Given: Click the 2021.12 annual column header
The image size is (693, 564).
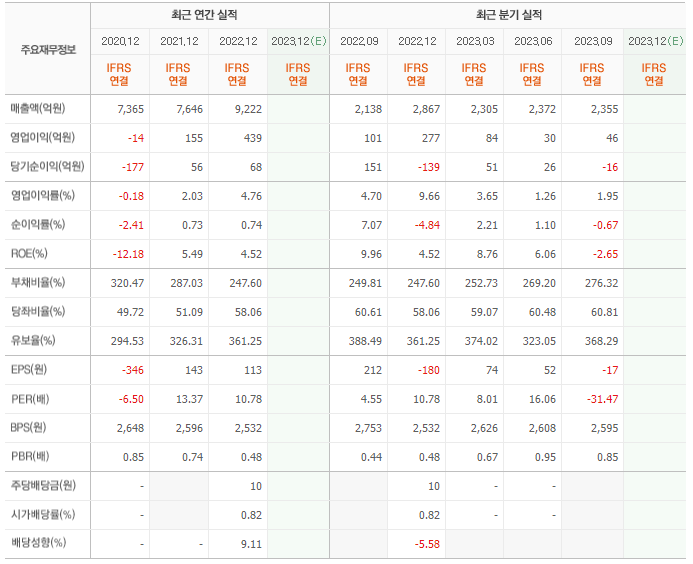Looking at the screenshot, I should pyautogui.click(x=179, y=42).
